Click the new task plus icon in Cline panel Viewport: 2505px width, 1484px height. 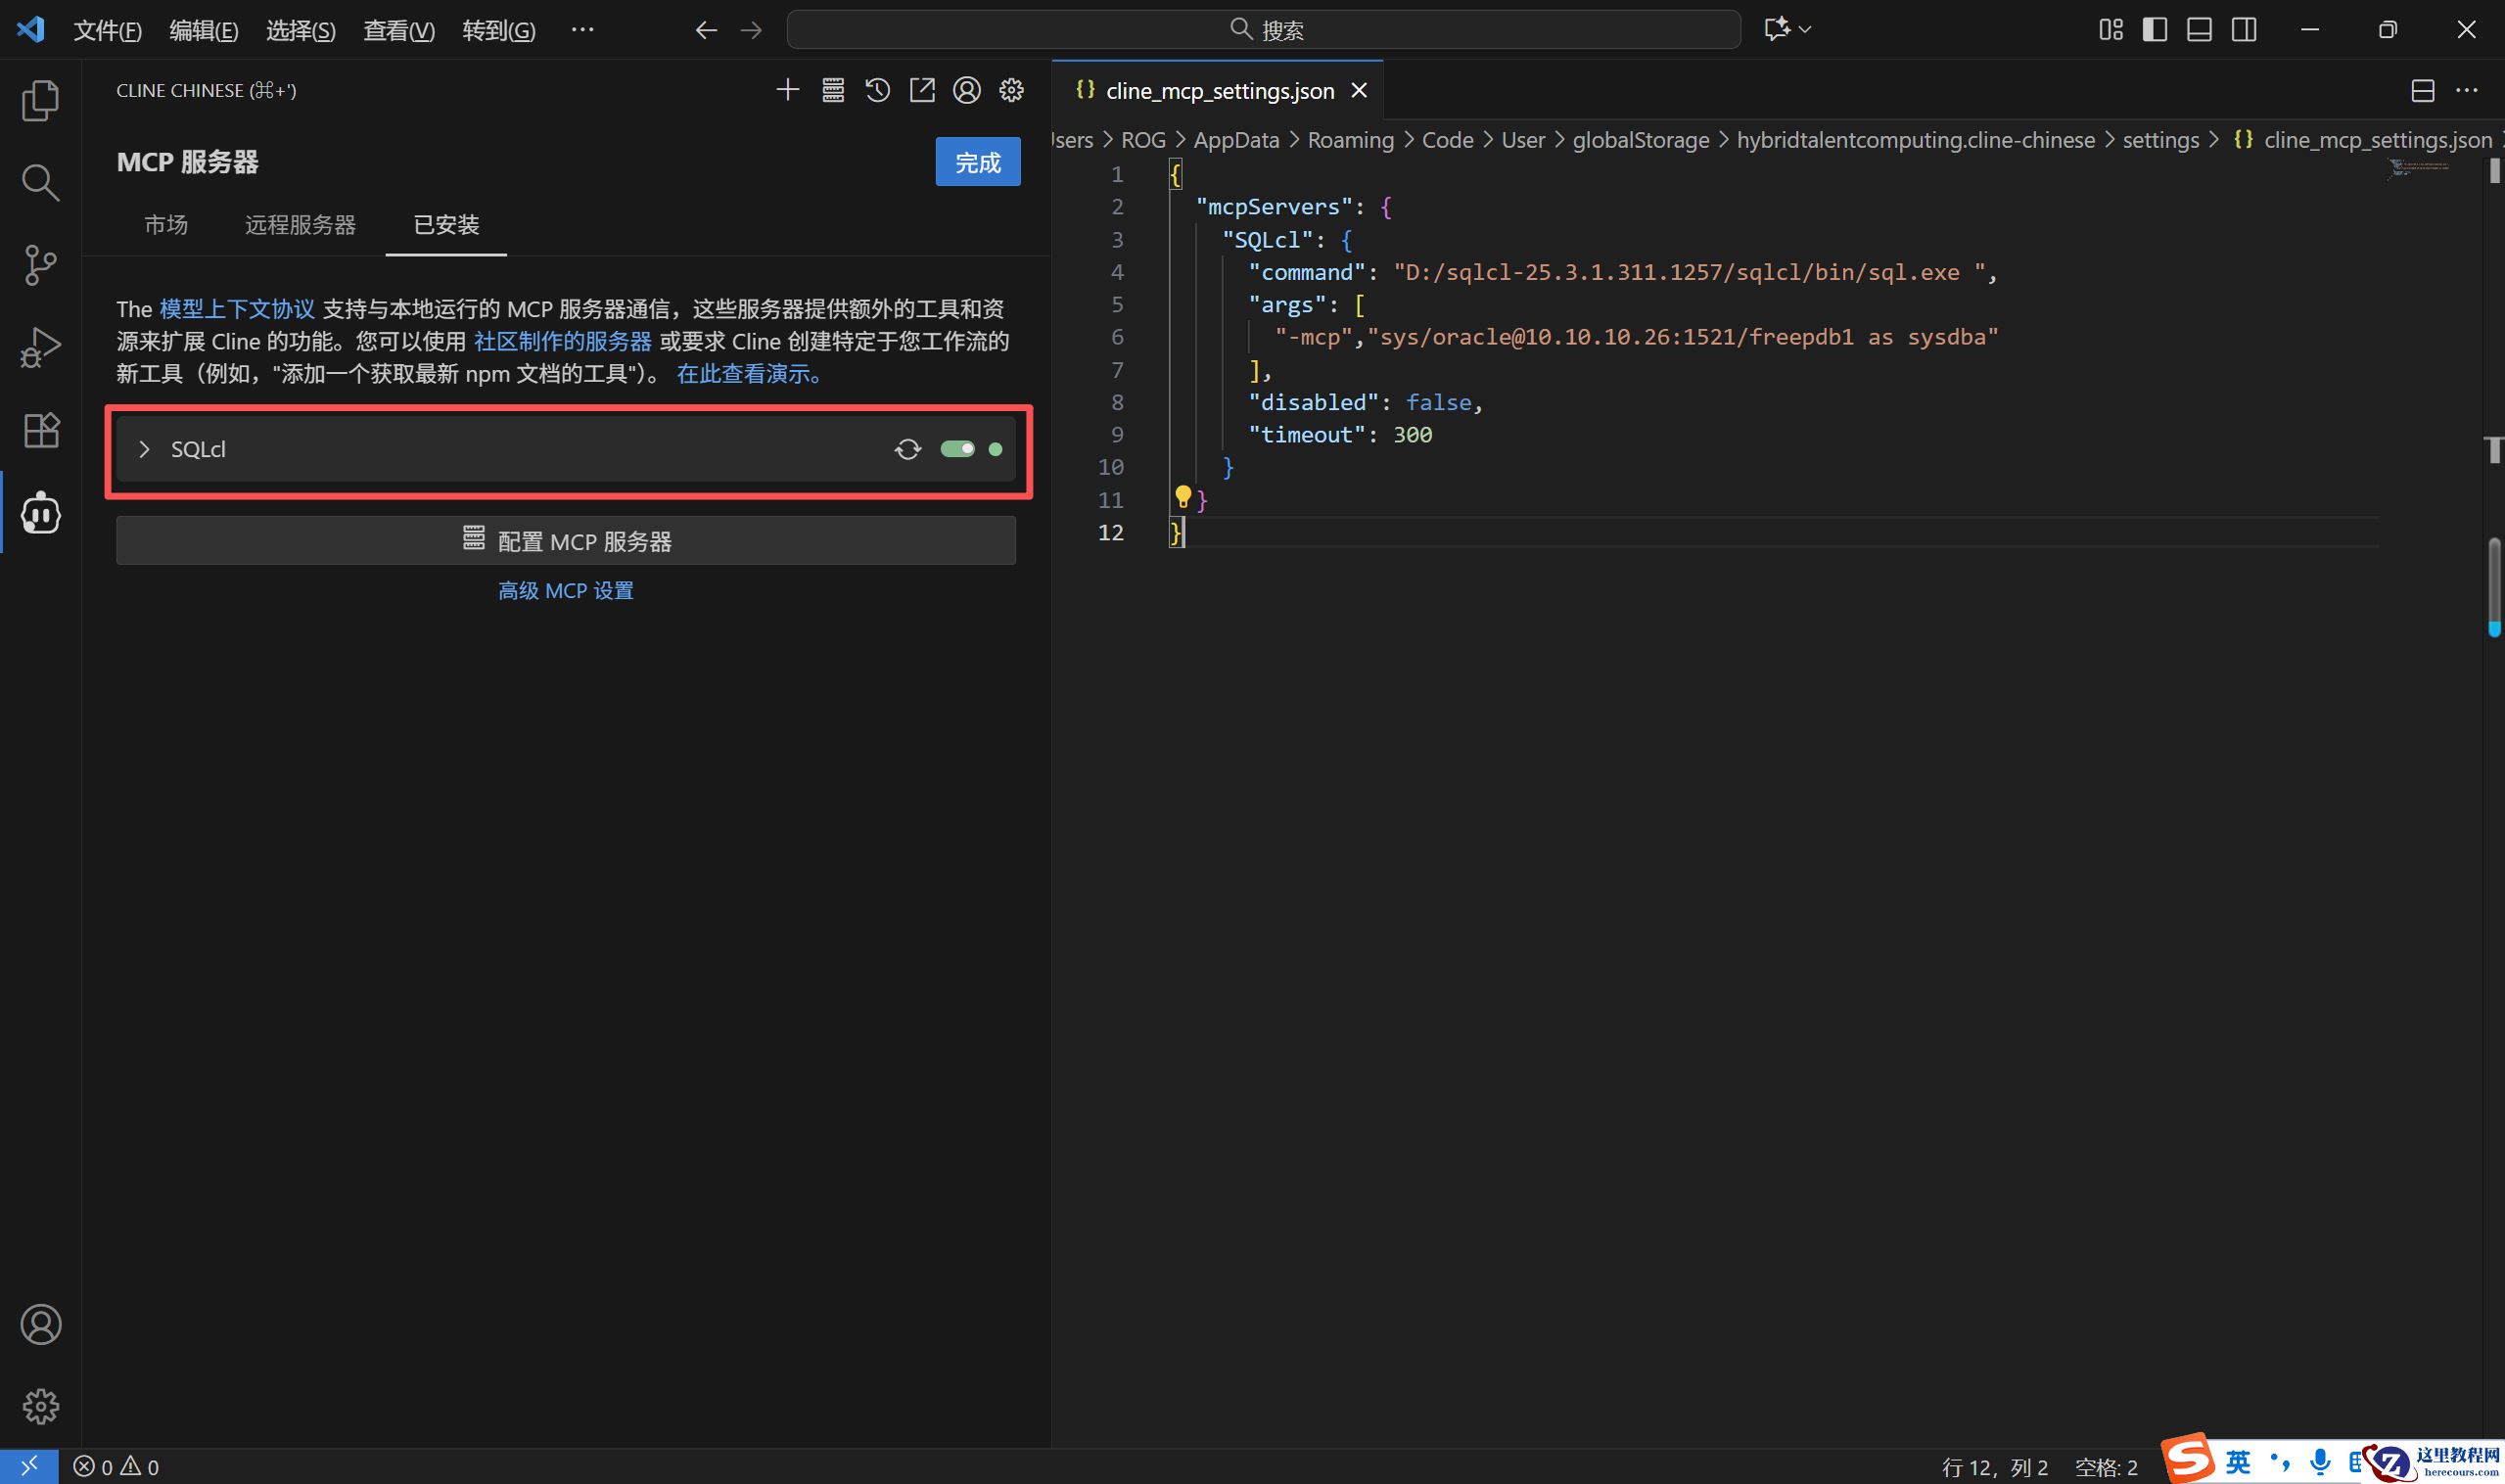787,91
